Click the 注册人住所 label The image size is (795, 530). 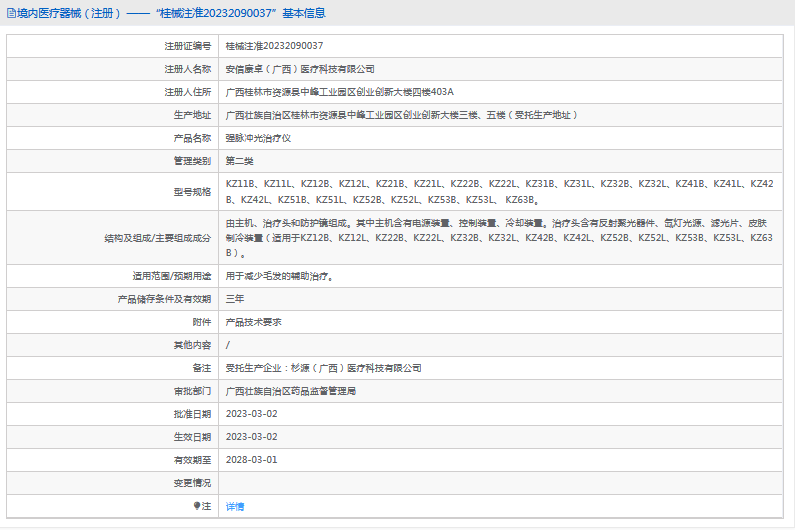coord(188,92)
